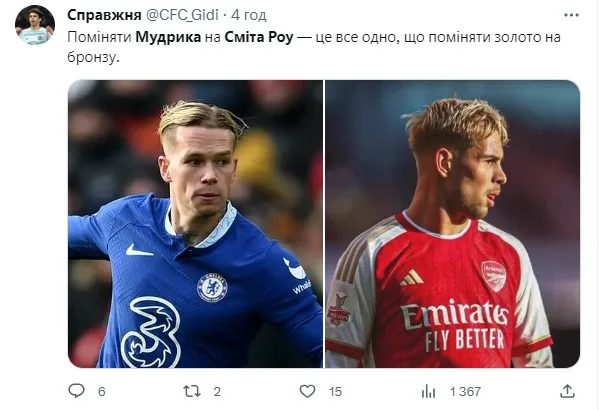
Task: Like the tweet with heart icon
Action: (x=307, y=391)
